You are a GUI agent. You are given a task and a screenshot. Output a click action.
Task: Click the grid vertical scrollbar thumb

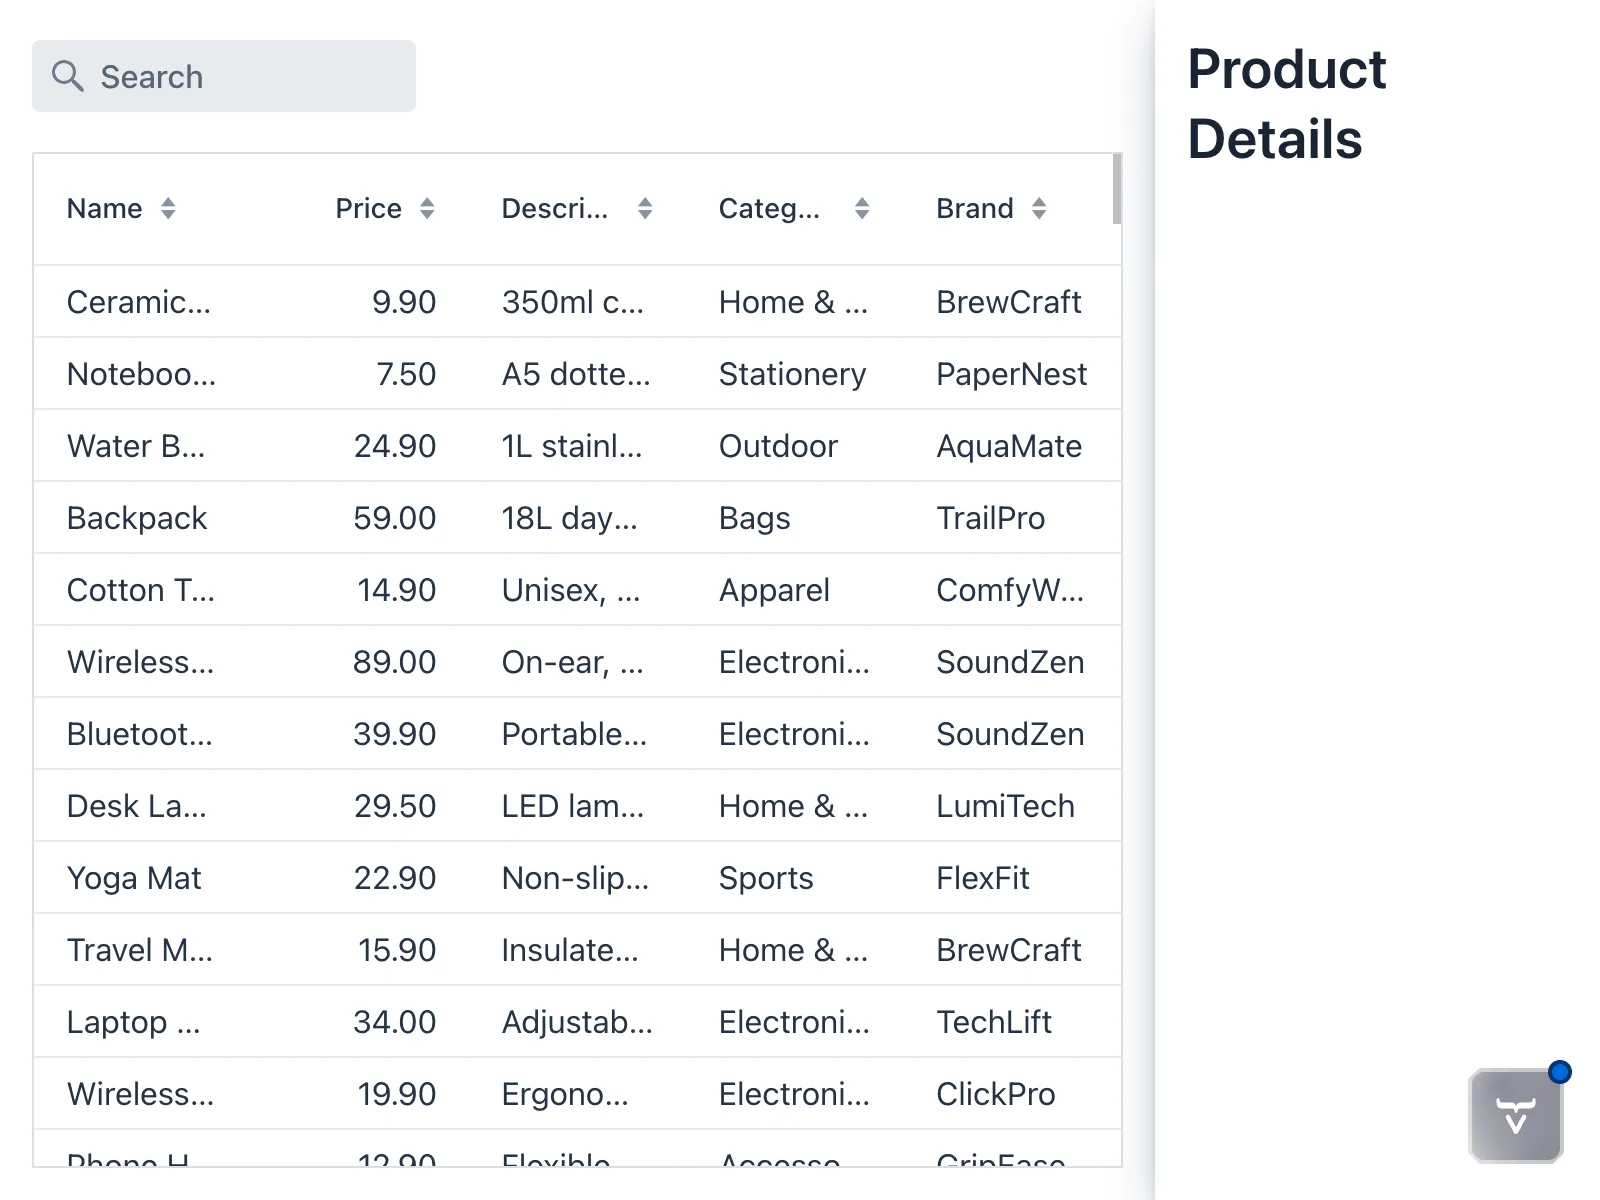coord(1116,189)
